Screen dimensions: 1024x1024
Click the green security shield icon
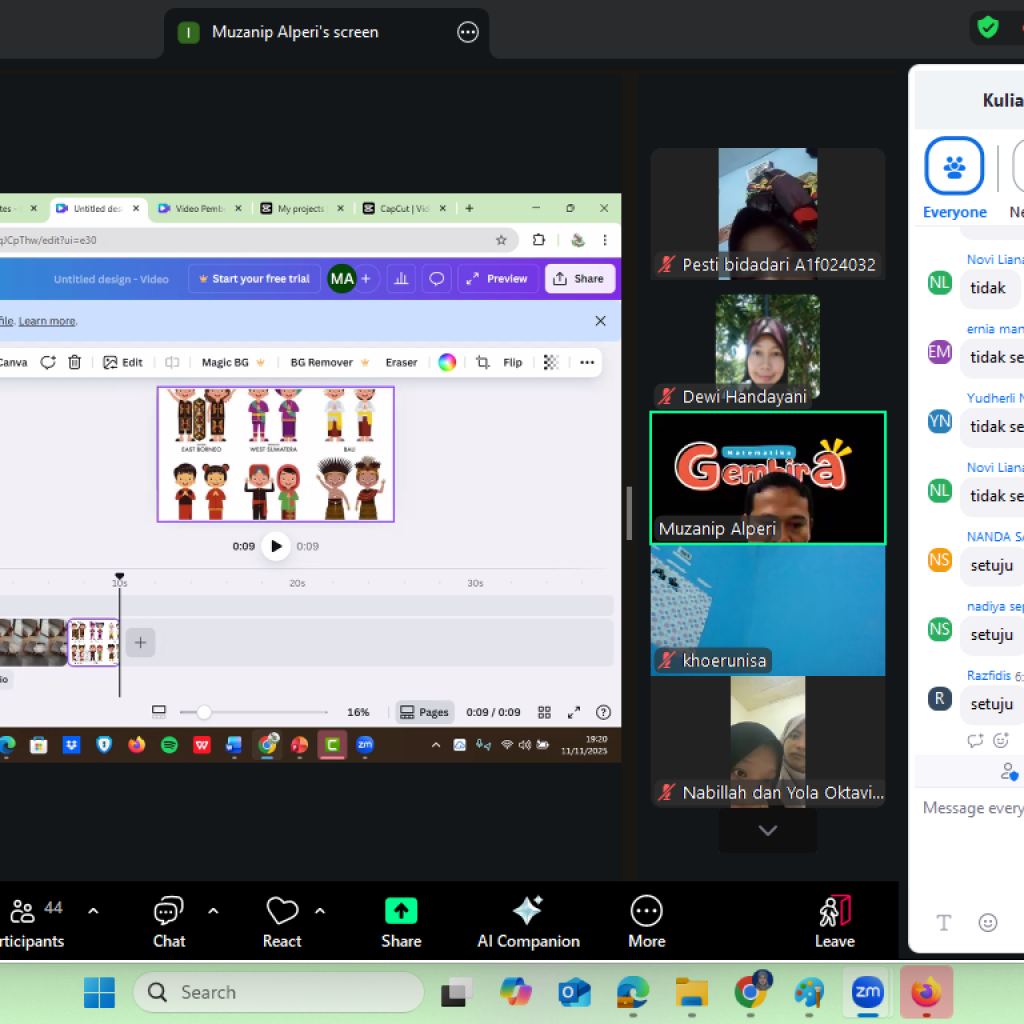pyautogui.click(x=988, y=27)
